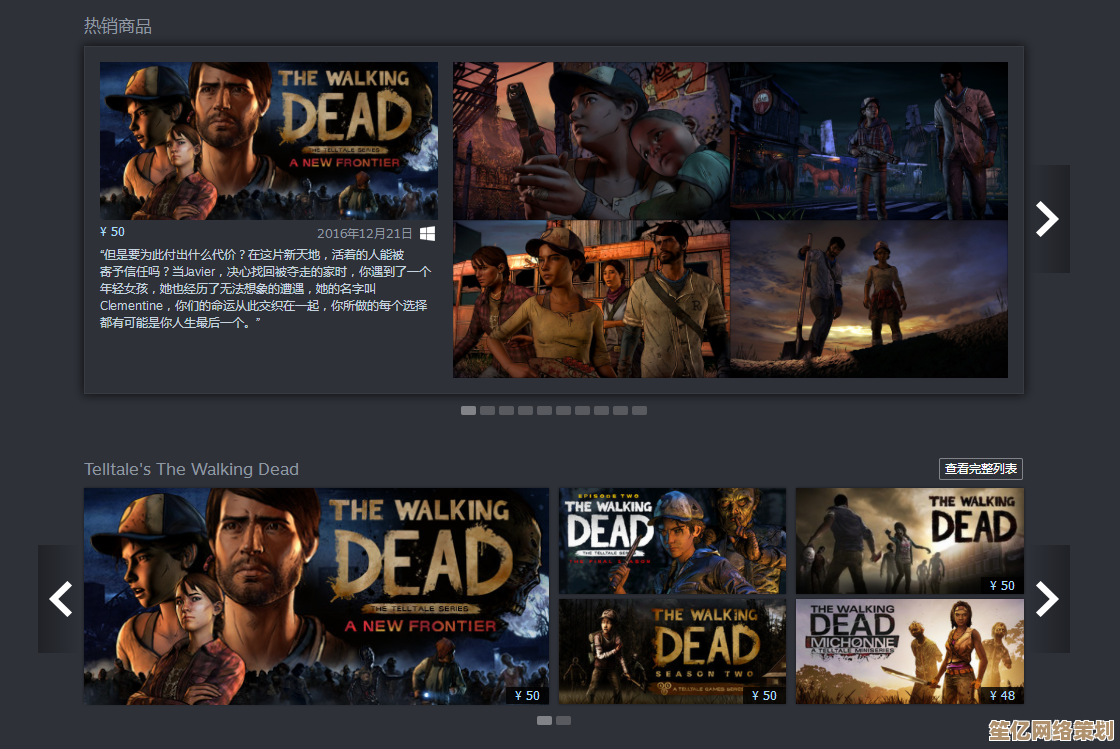Screen dimensions: 1120x749
Task: Select the eighth pagination dot under 热销商品
Action: (601, 411)
